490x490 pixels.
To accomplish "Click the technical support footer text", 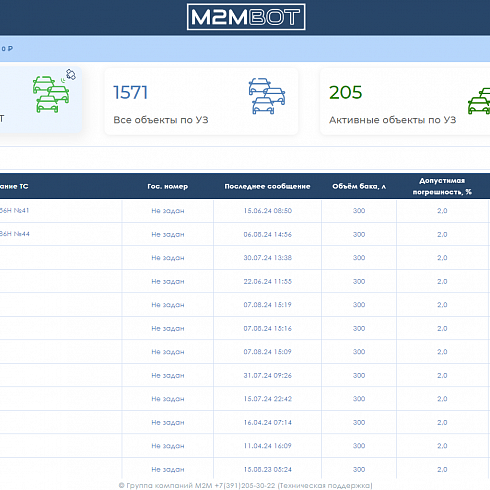I will (245, 485).
